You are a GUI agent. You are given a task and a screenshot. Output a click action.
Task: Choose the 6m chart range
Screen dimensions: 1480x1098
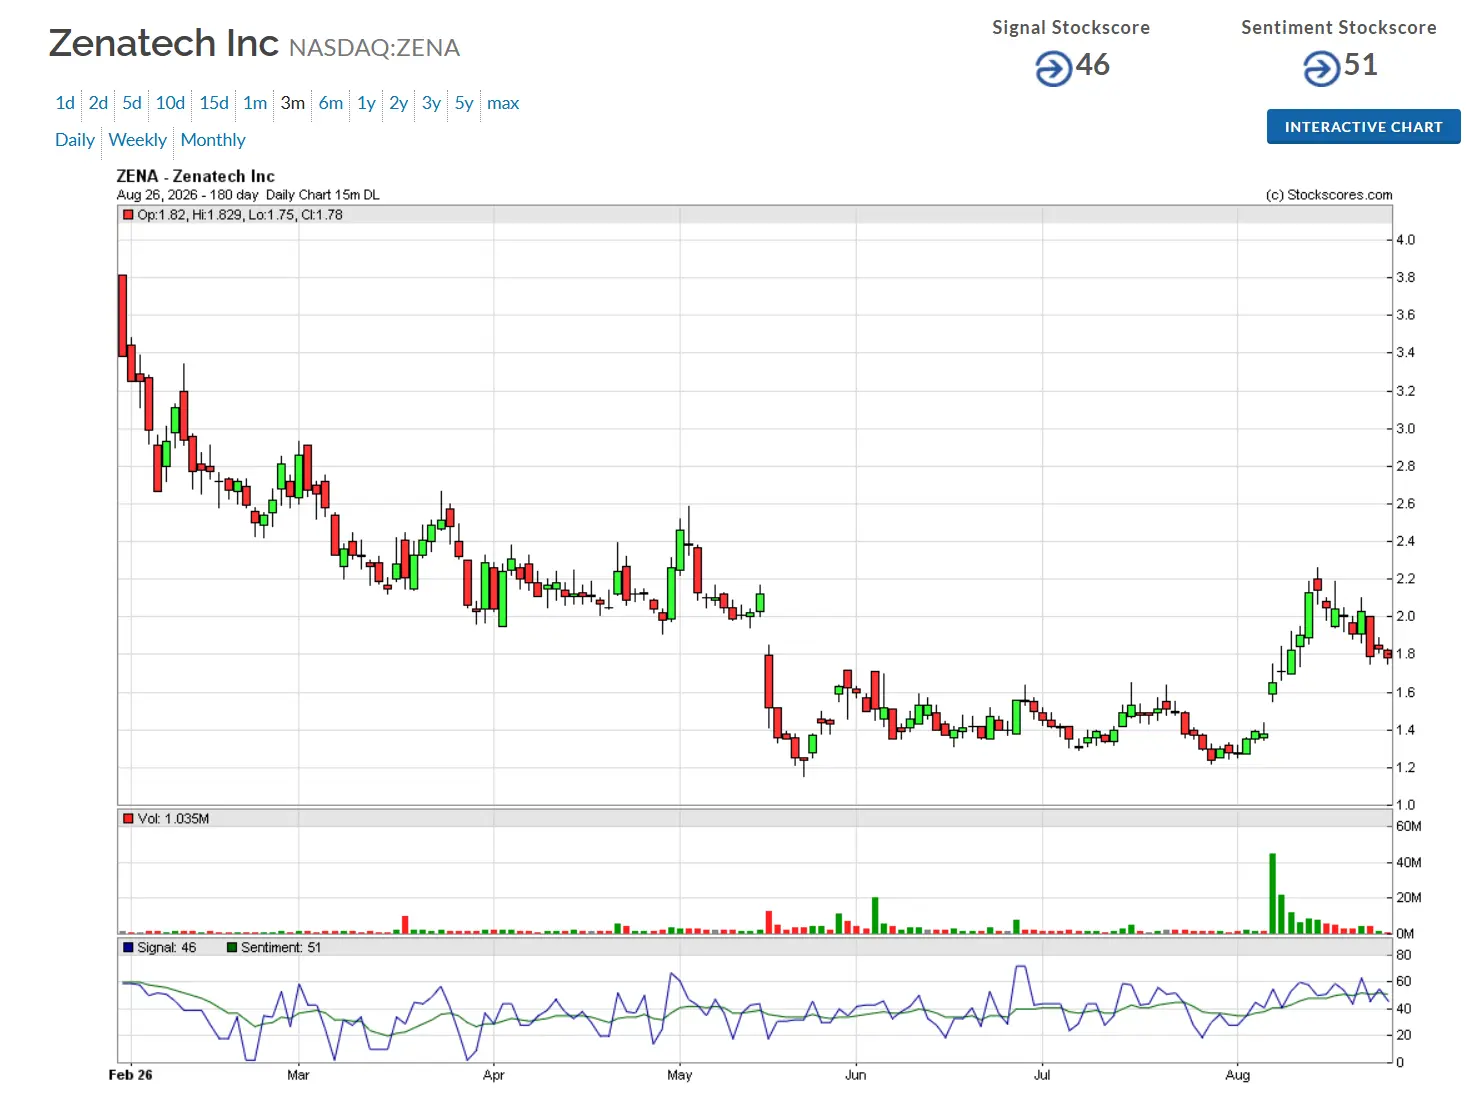331,103
